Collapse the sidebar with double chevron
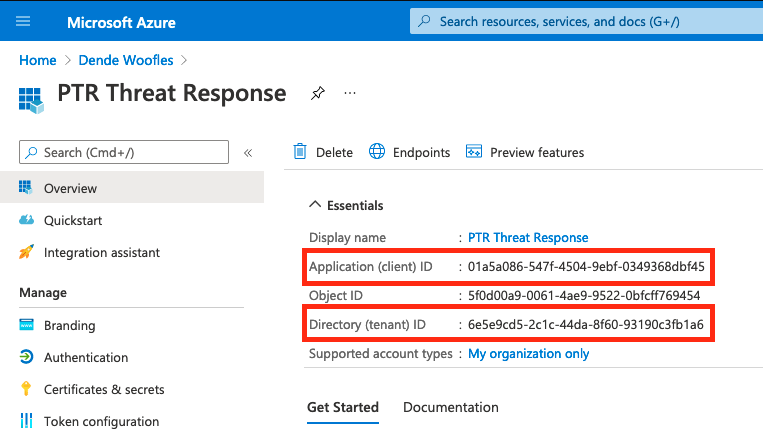 click(248, 152)
